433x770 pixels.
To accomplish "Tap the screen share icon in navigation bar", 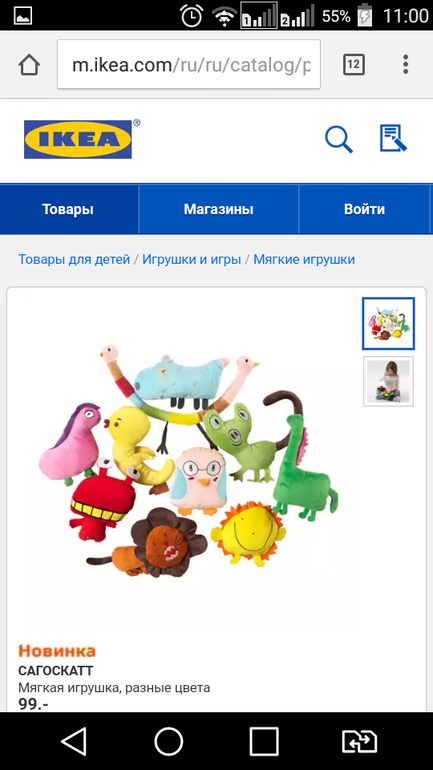I will (359, 741).
